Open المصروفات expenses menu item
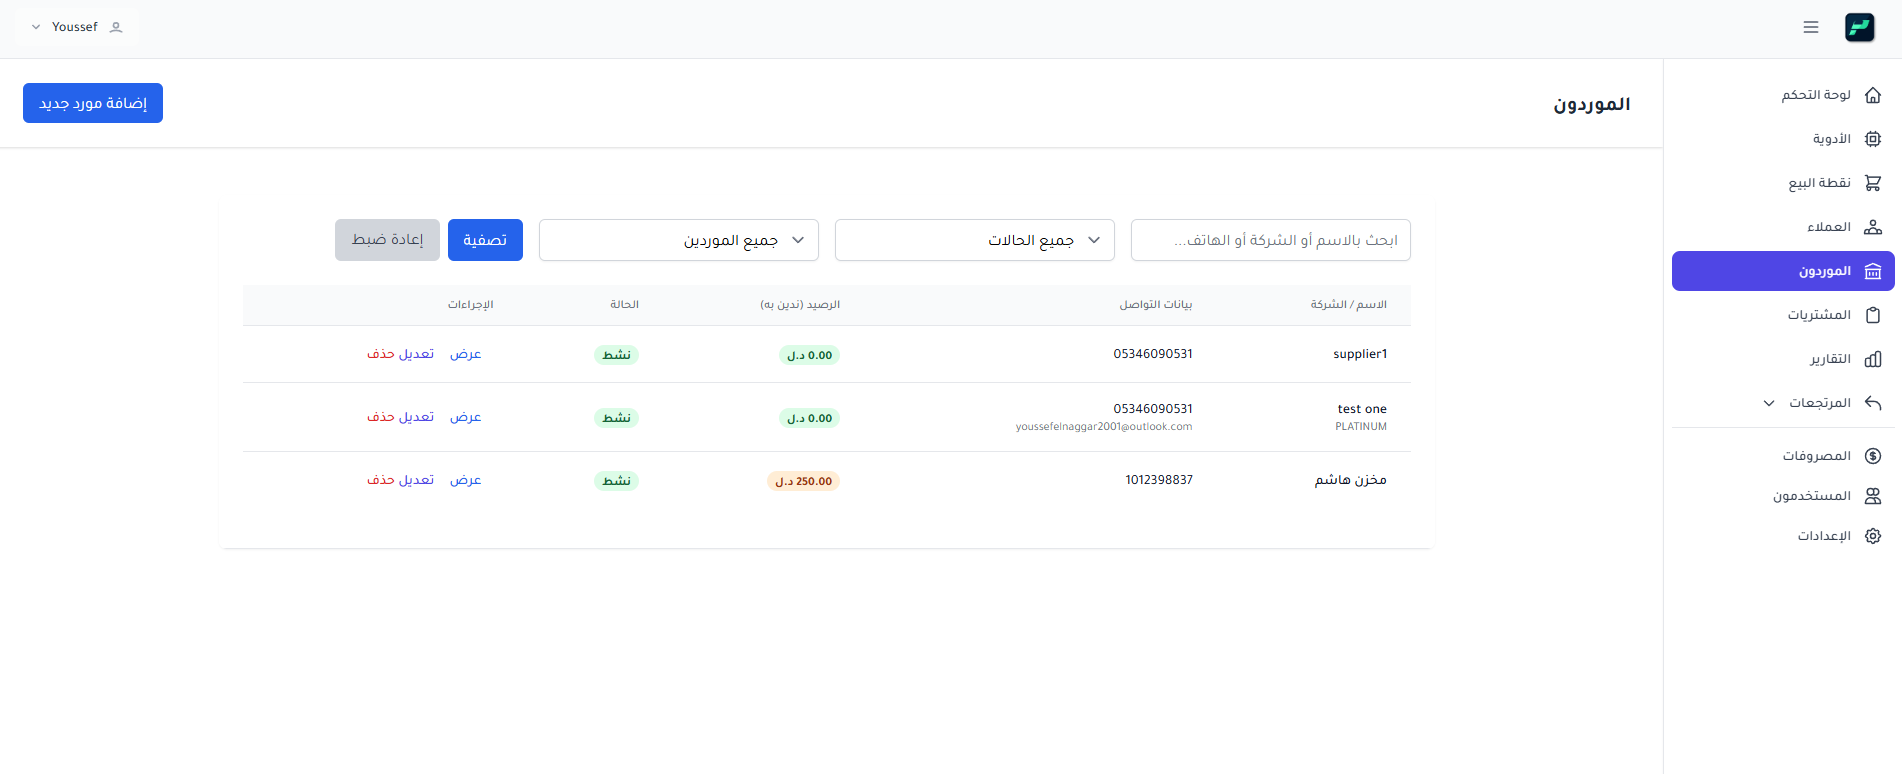This screenshot has width=1902, height=774. (x=1783, y=456)
